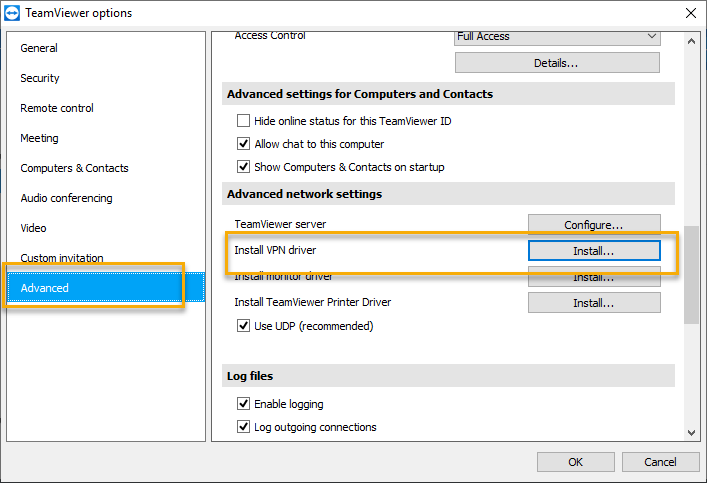Click the TeamViewer server label

coord(280,224)
